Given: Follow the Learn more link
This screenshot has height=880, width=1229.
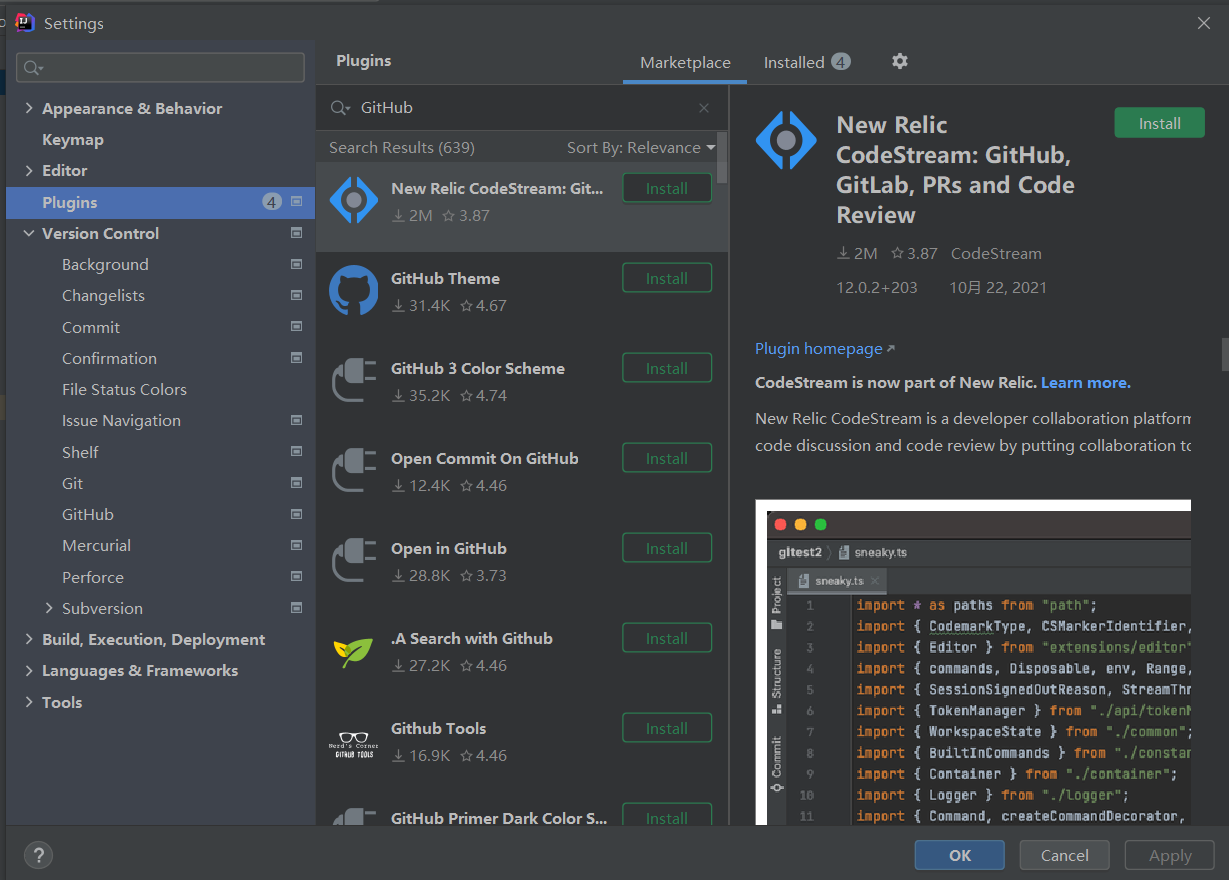Looking at the screenshot, I should (1086, 382).
